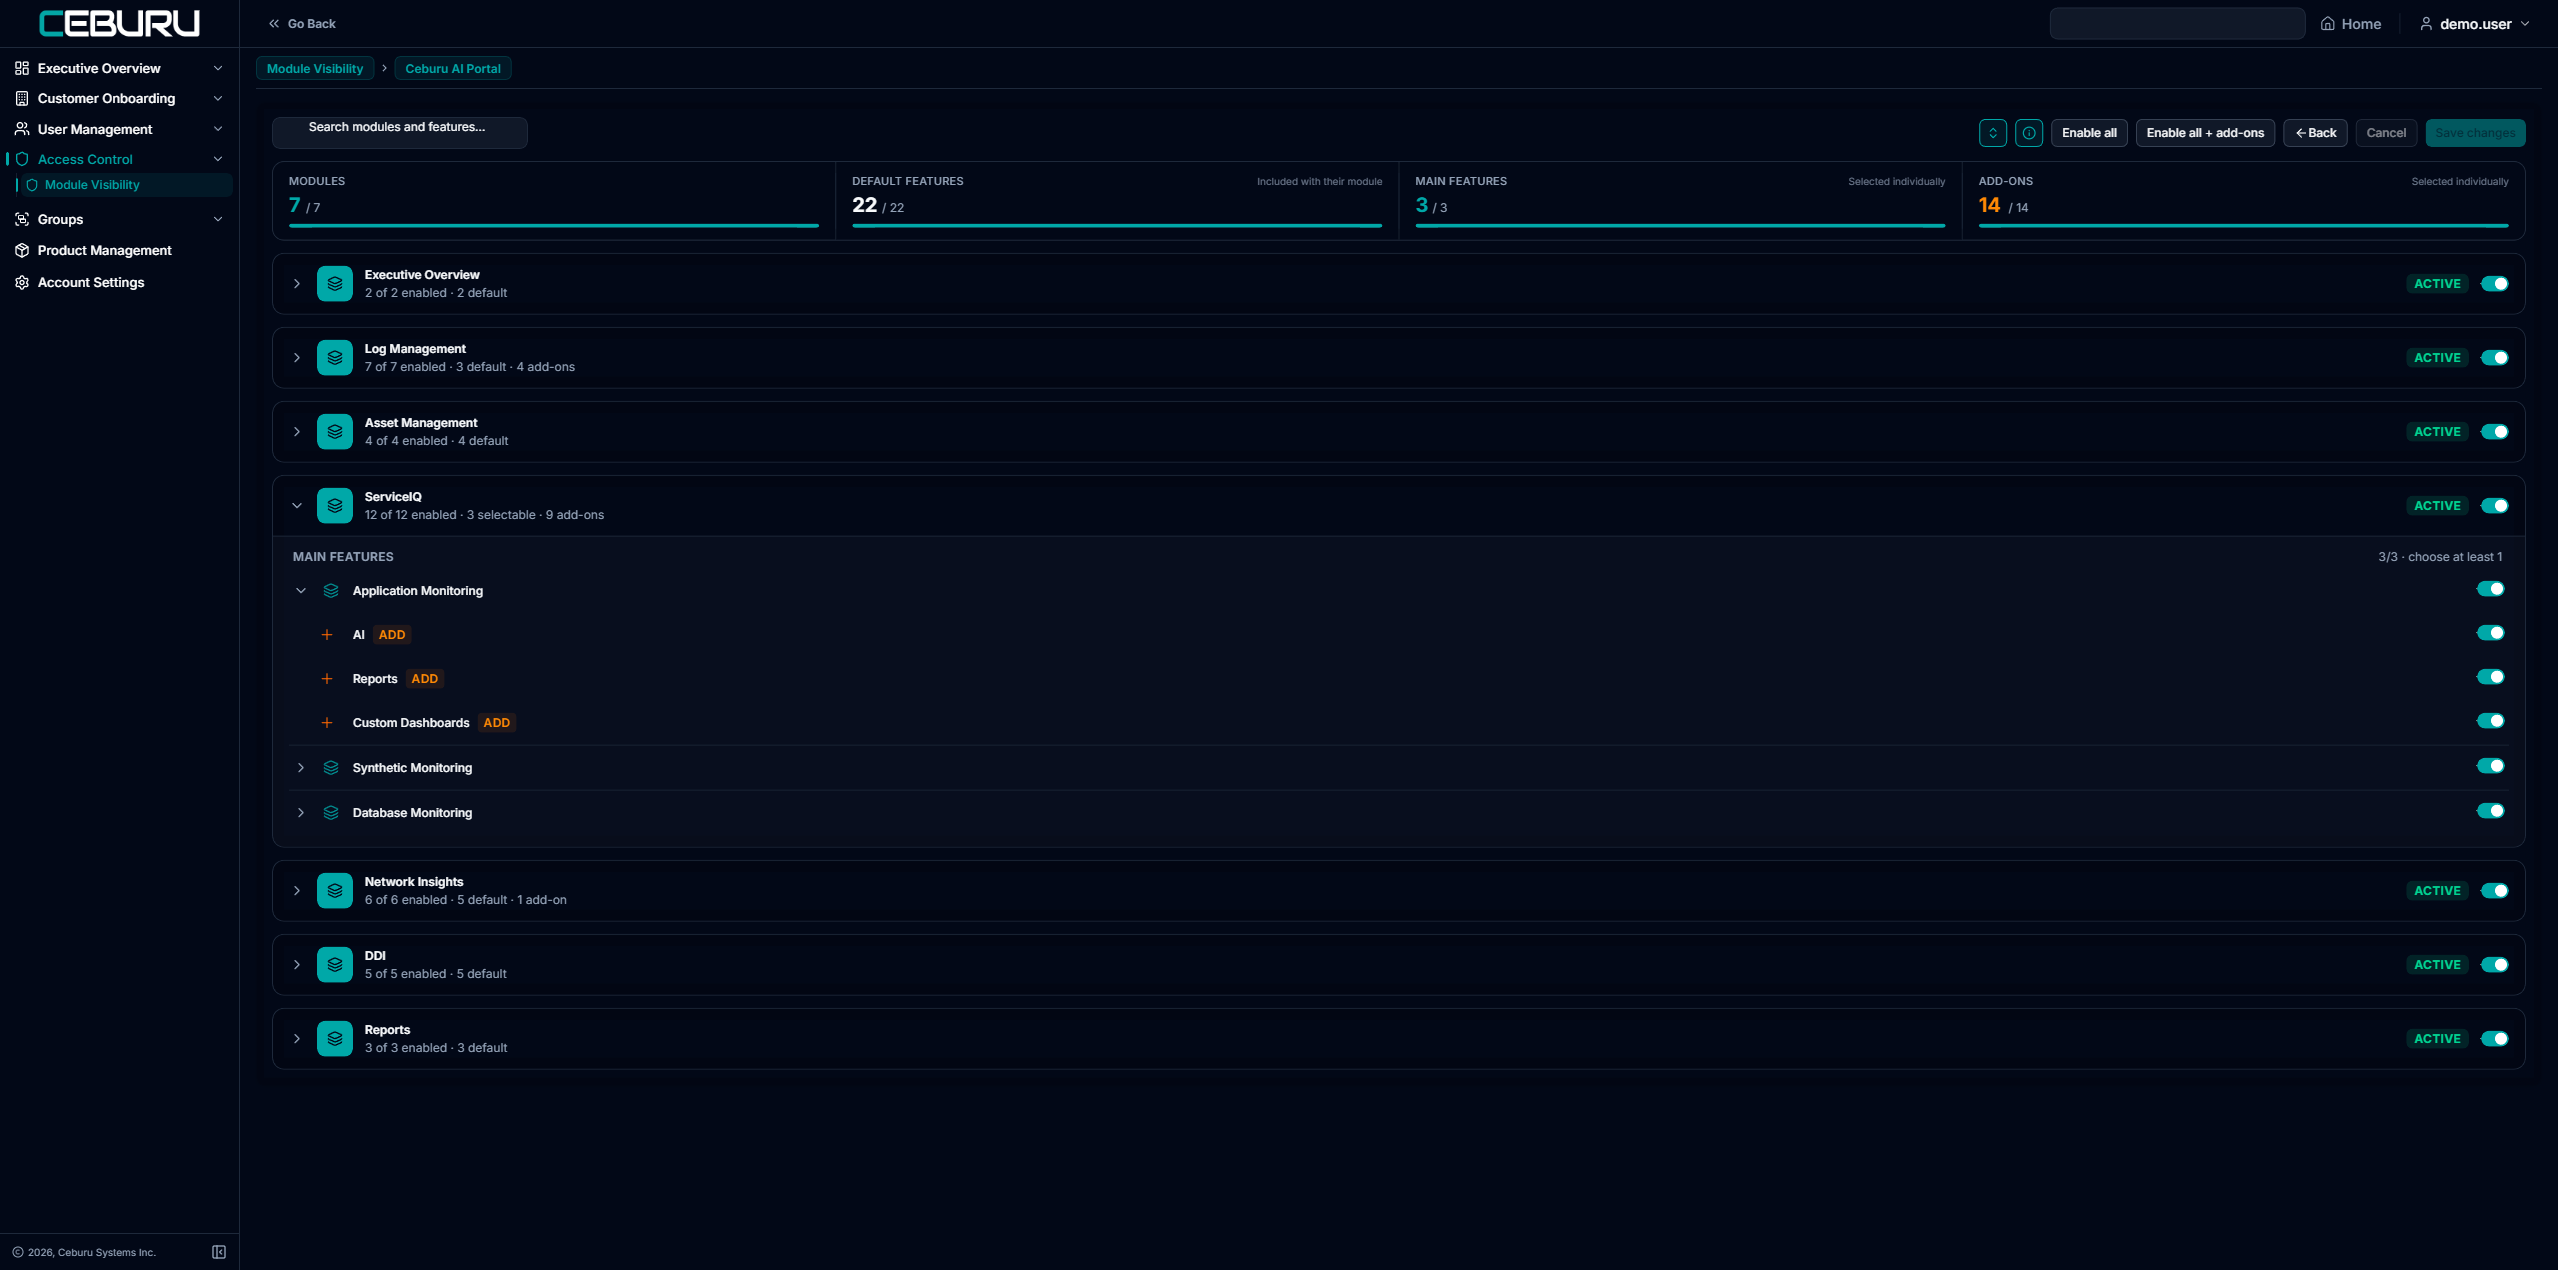The height and width of the screenshot is (1270, 2558).
Task: Click the Save changes button
Action: 2475,133
